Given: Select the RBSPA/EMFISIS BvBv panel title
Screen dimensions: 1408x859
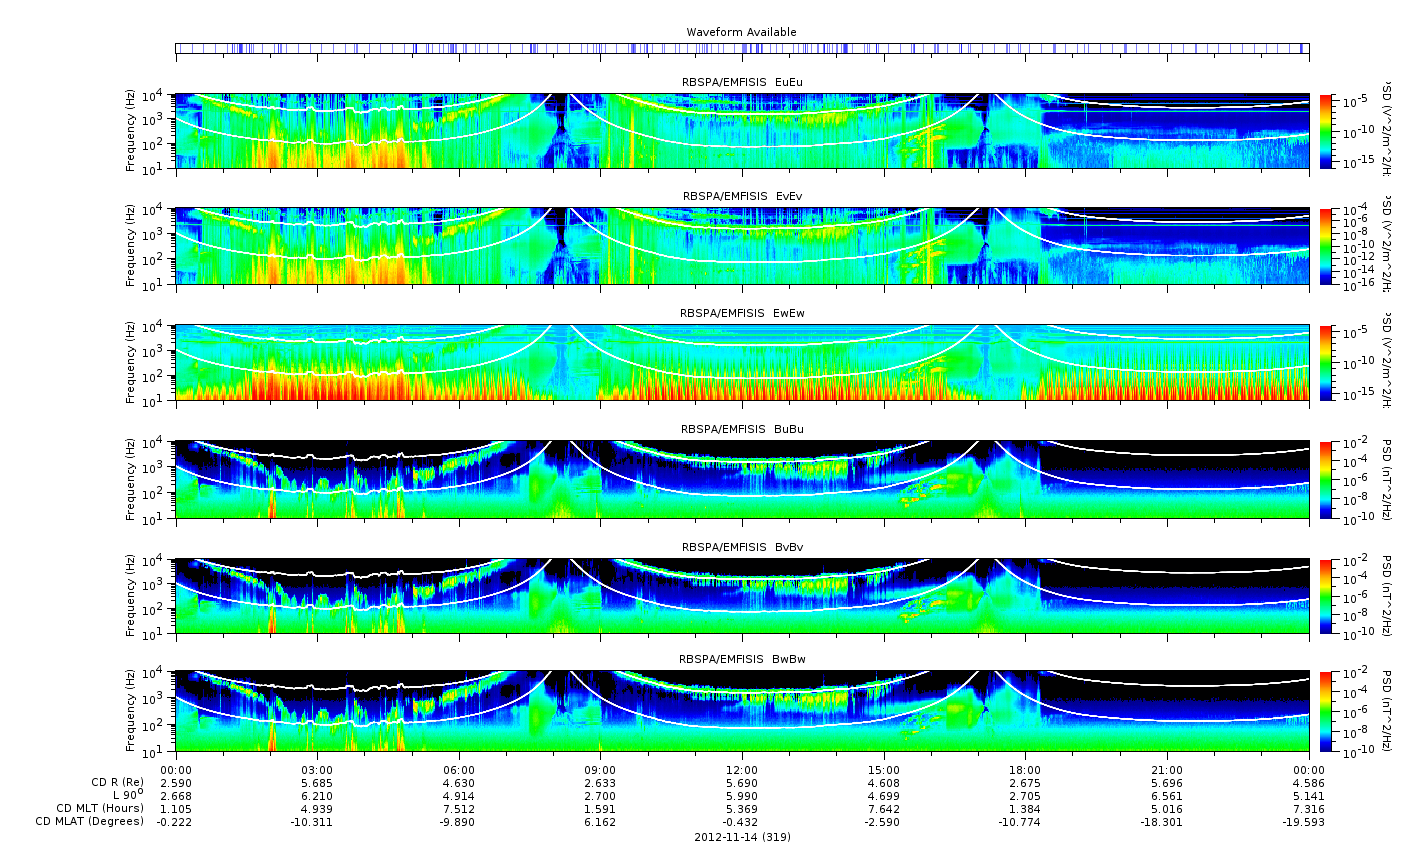Looking at the screenshot, I should click(x=741, y=547).
